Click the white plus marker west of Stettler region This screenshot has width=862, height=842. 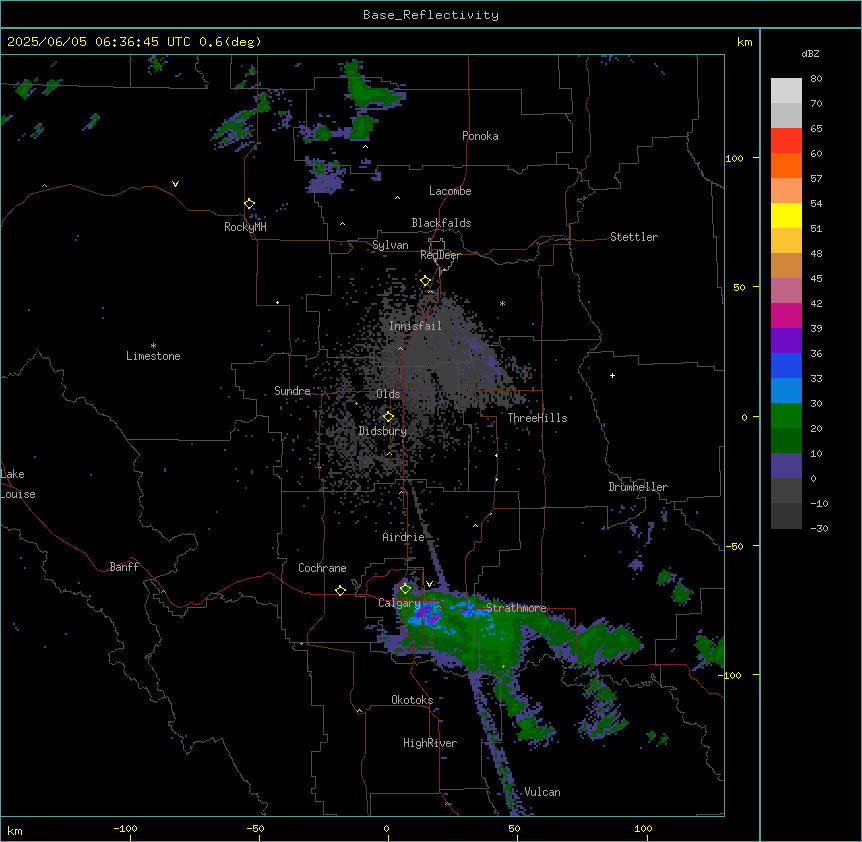[612, 375]
